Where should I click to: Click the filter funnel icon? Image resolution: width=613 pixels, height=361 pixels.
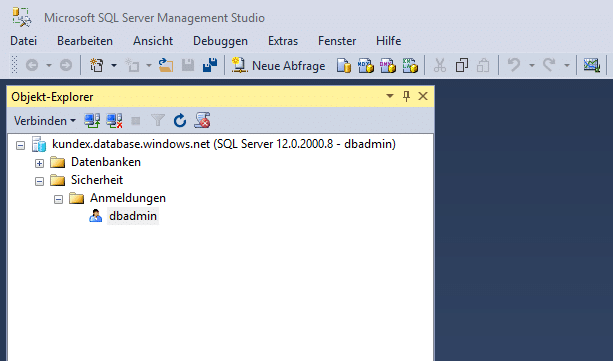158,120
